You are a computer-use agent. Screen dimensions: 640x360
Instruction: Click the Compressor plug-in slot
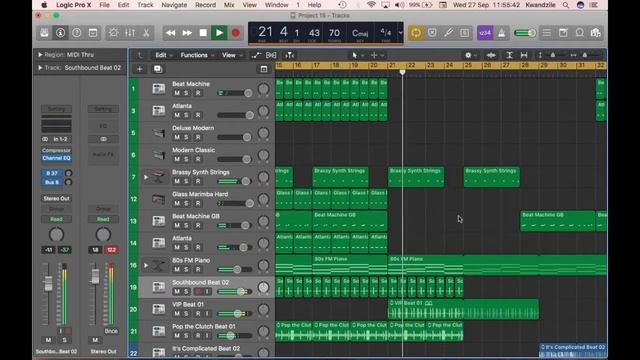[x=56, y=150]
